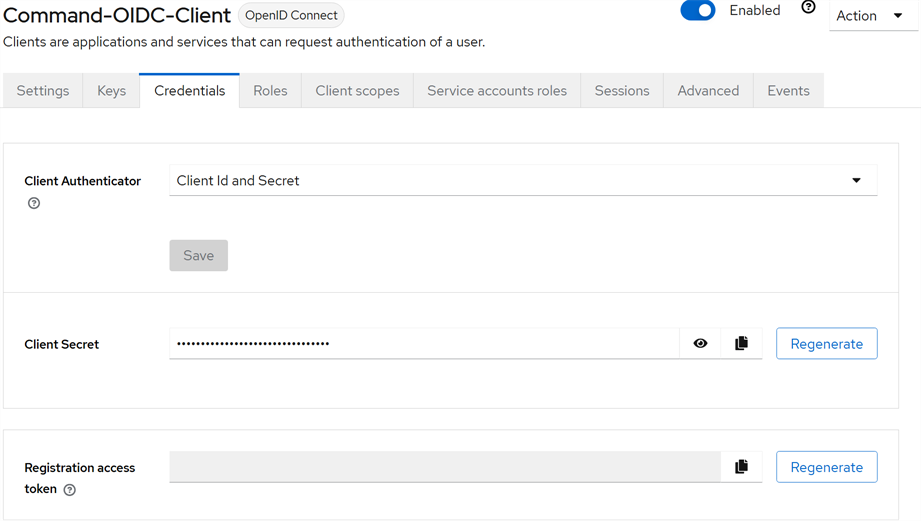Screen dimensions: 921x521
Task: Reveal the Client Secret with eye icon
Action: (x=700, y=343)
